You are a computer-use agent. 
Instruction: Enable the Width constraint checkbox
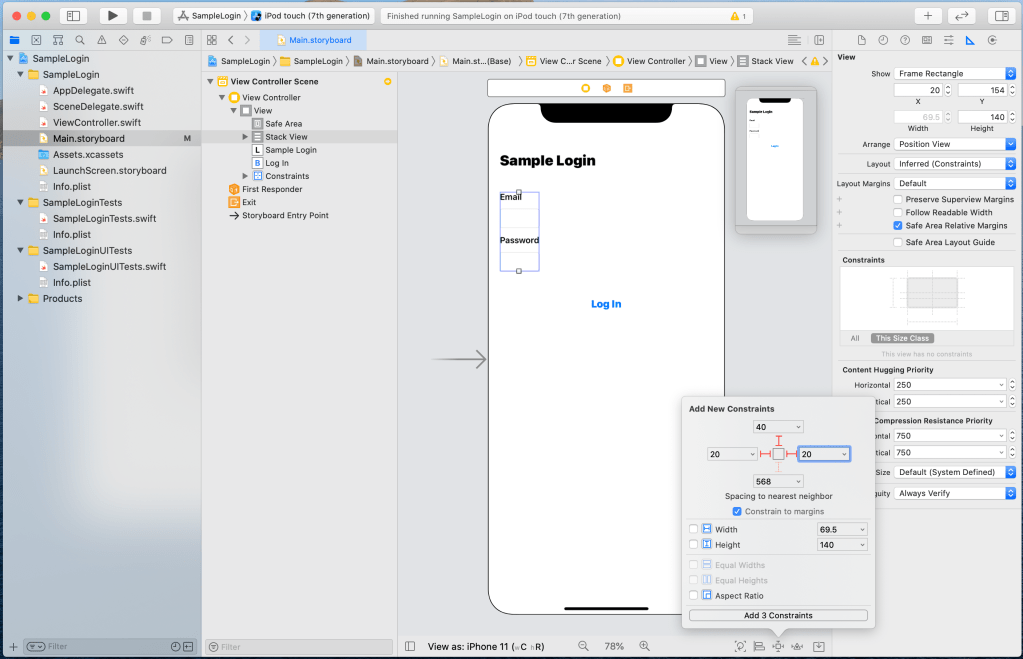[694, 529]
